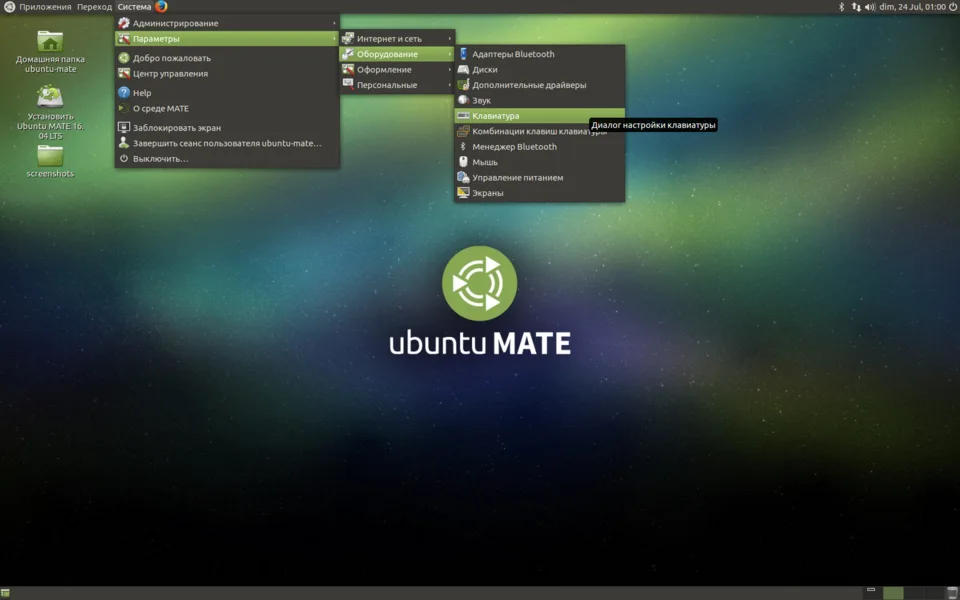
Task: Open the network connections indicator
Action: click(855, 7)
